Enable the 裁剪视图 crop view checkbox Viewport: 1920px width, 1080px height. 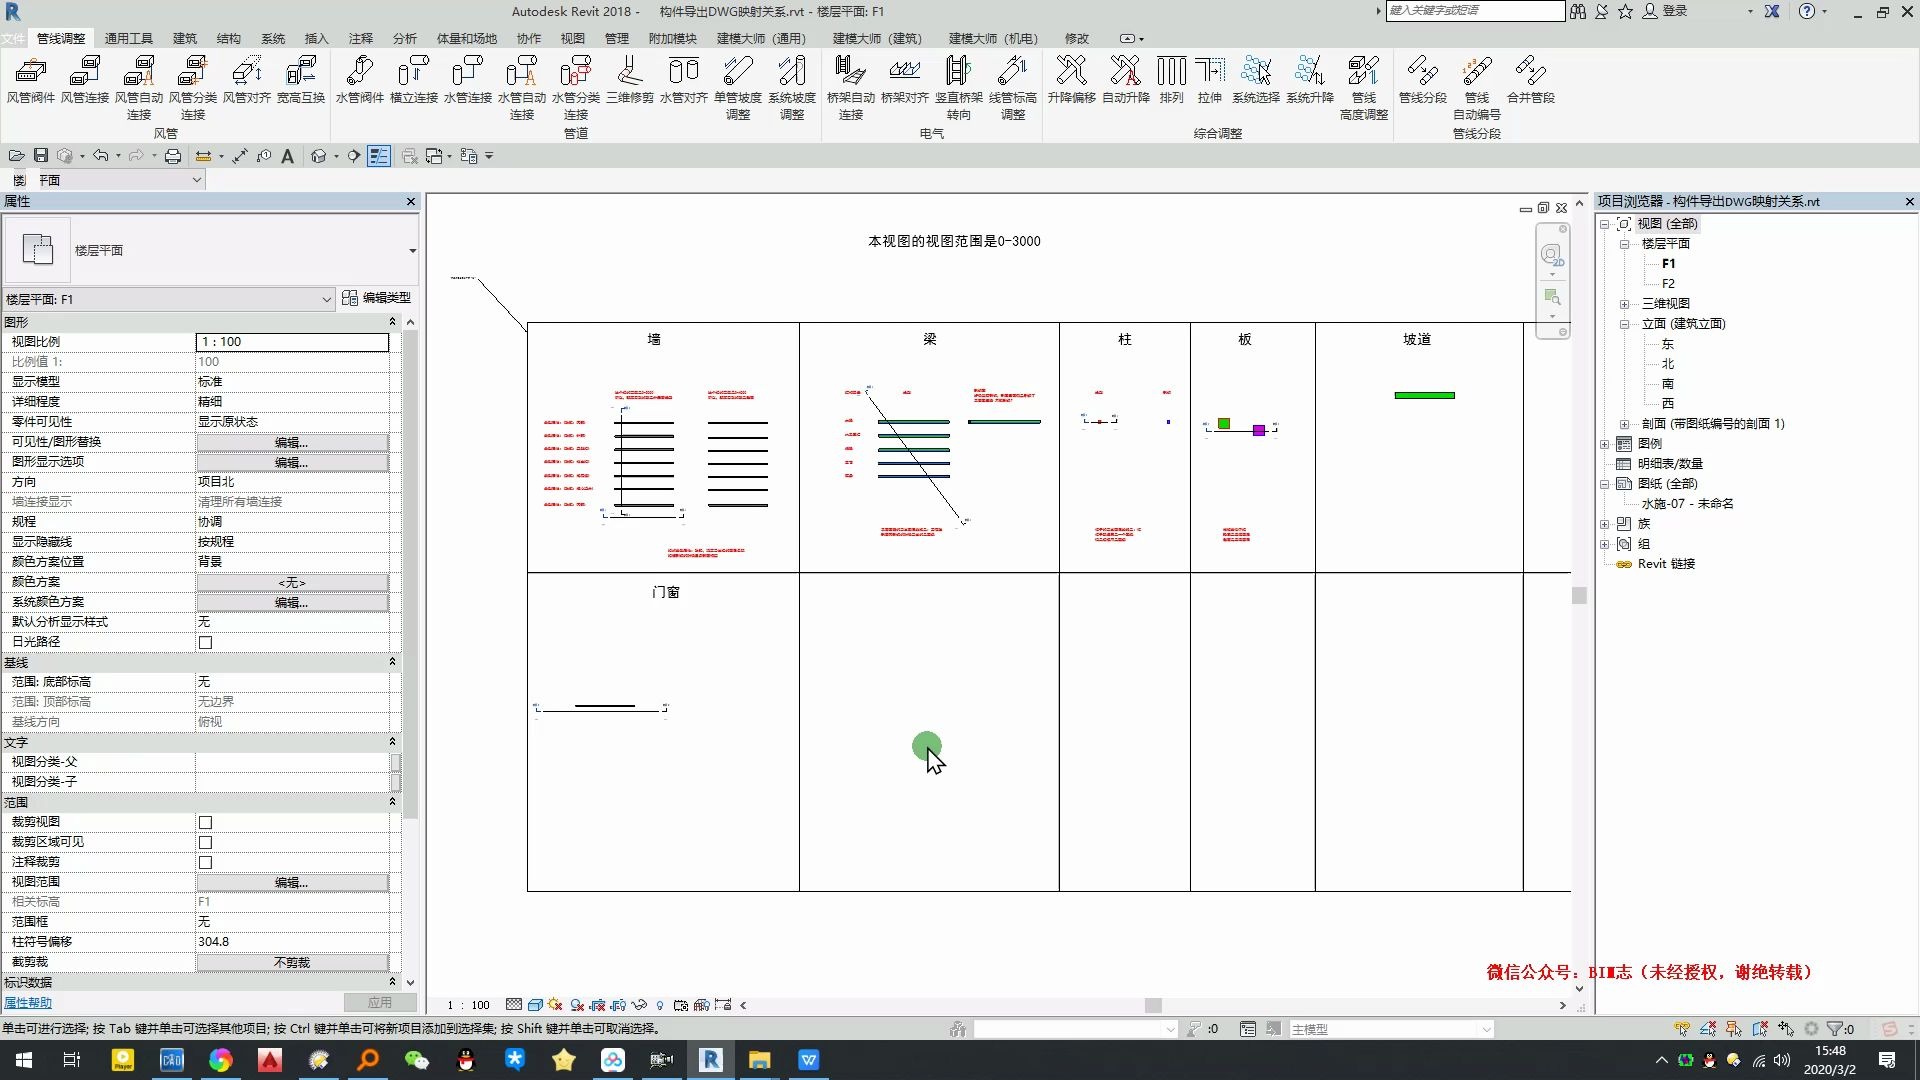205,822
